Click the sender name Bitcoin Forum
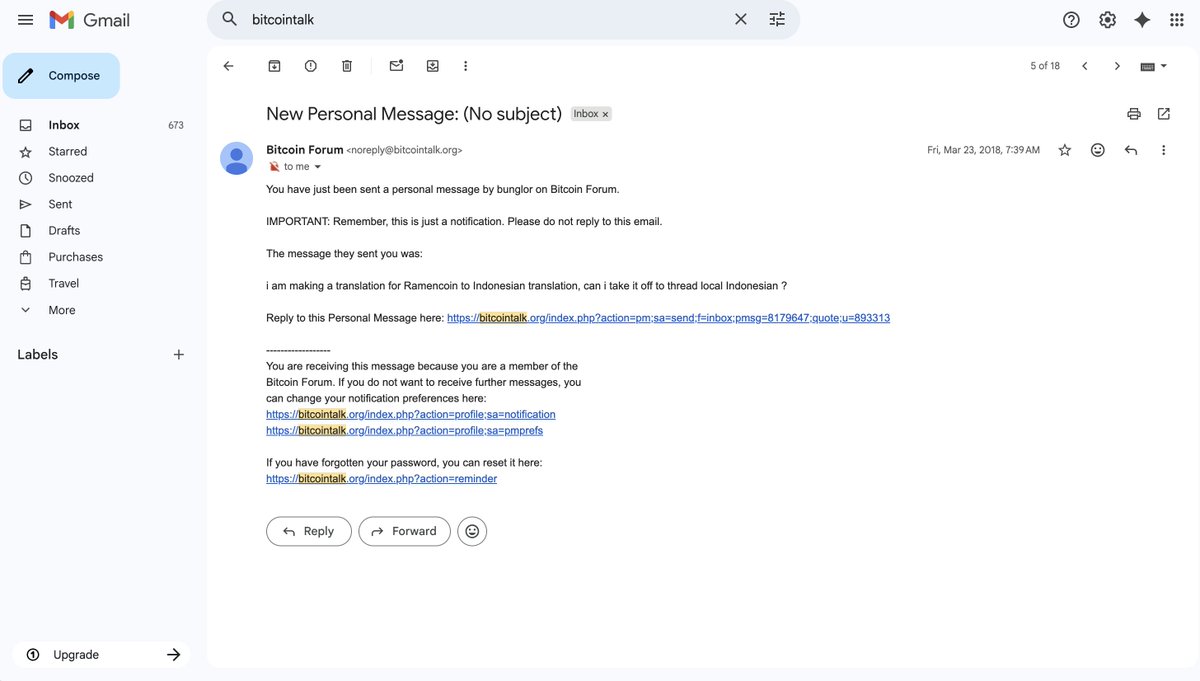 (305, 150)
